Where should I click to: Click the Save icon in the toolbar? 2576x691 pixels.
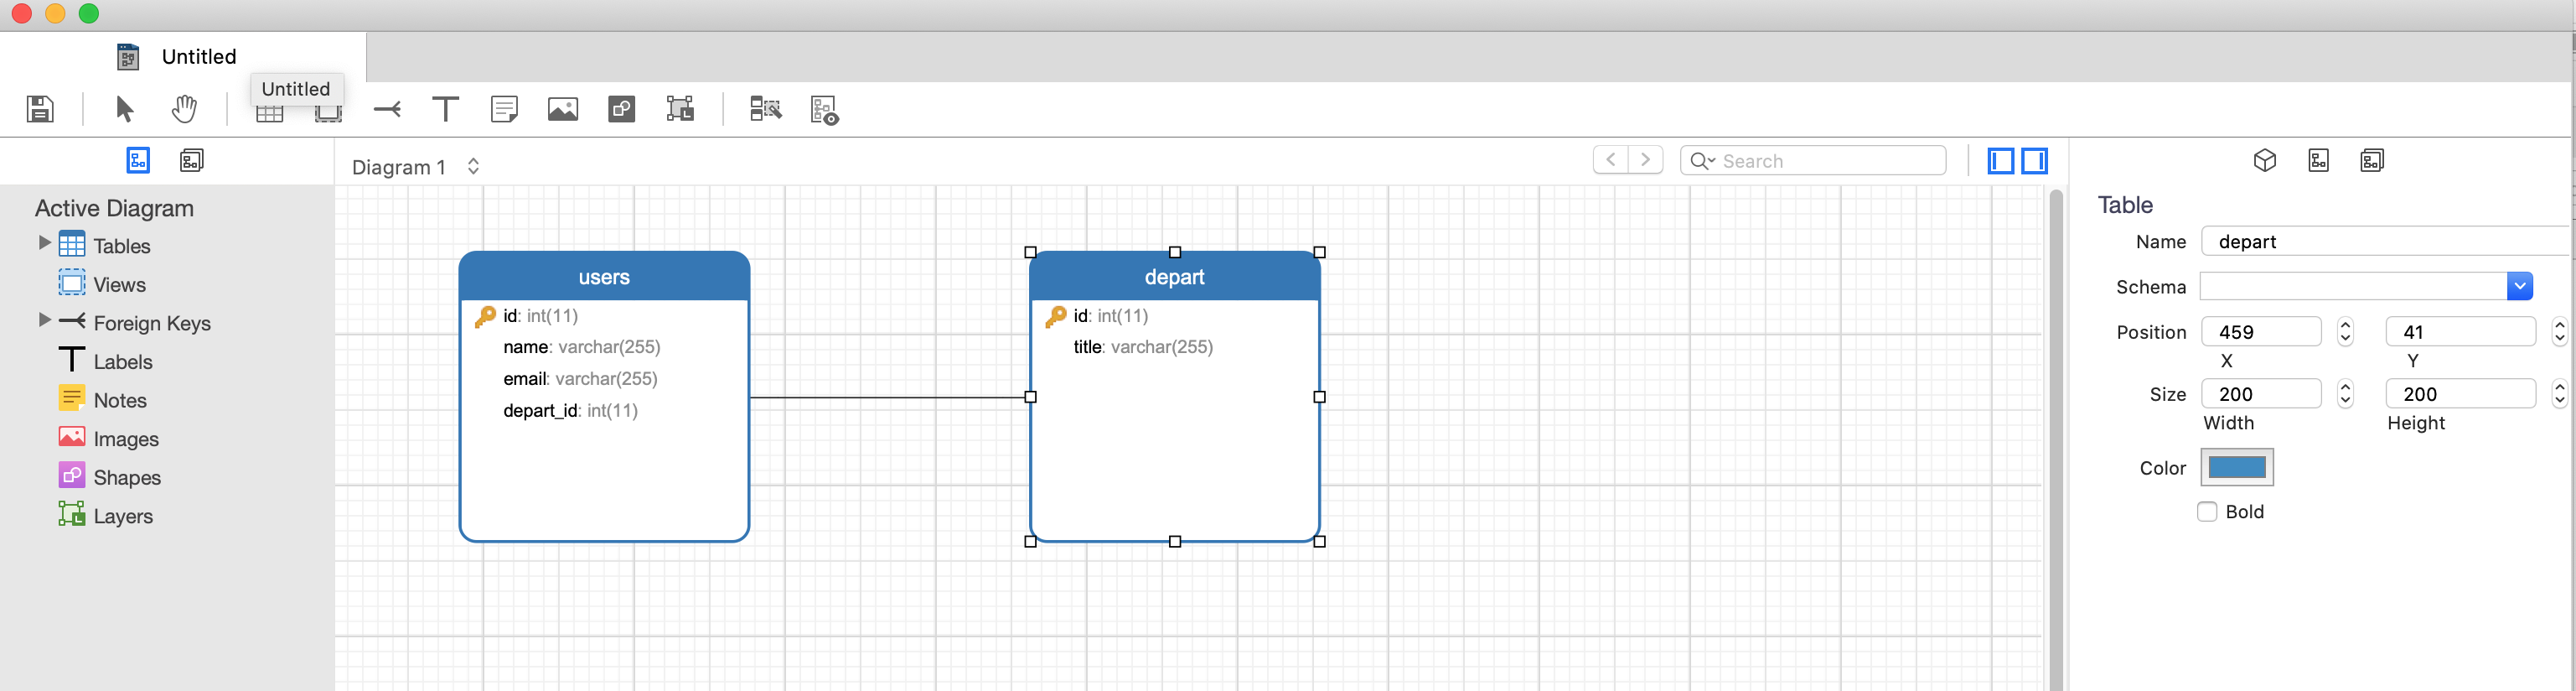(x=40, y=109)
